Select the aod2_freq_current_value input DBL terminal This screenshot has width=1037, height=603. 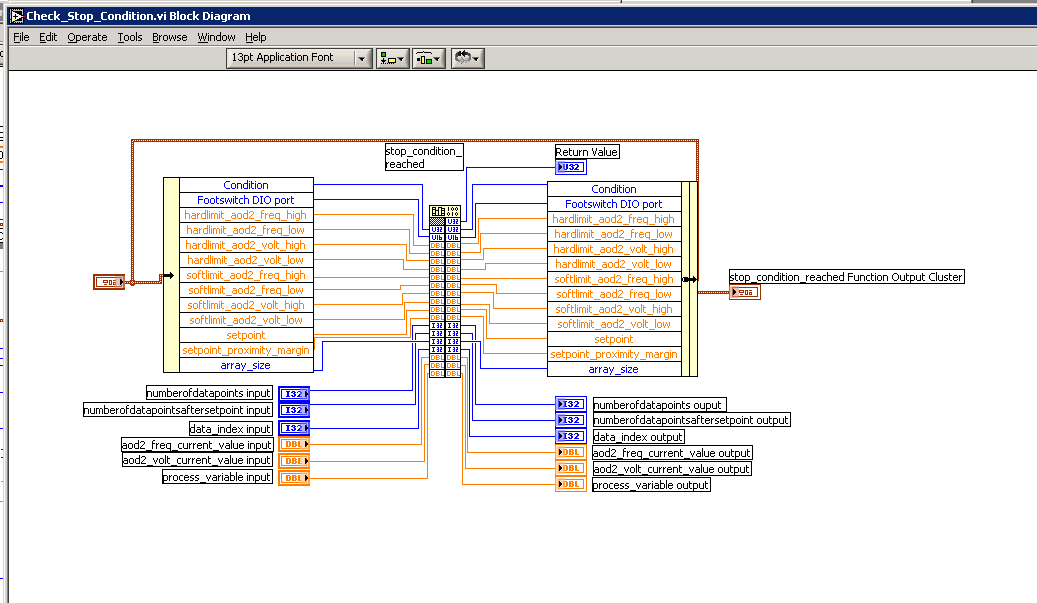click(294, 444)
